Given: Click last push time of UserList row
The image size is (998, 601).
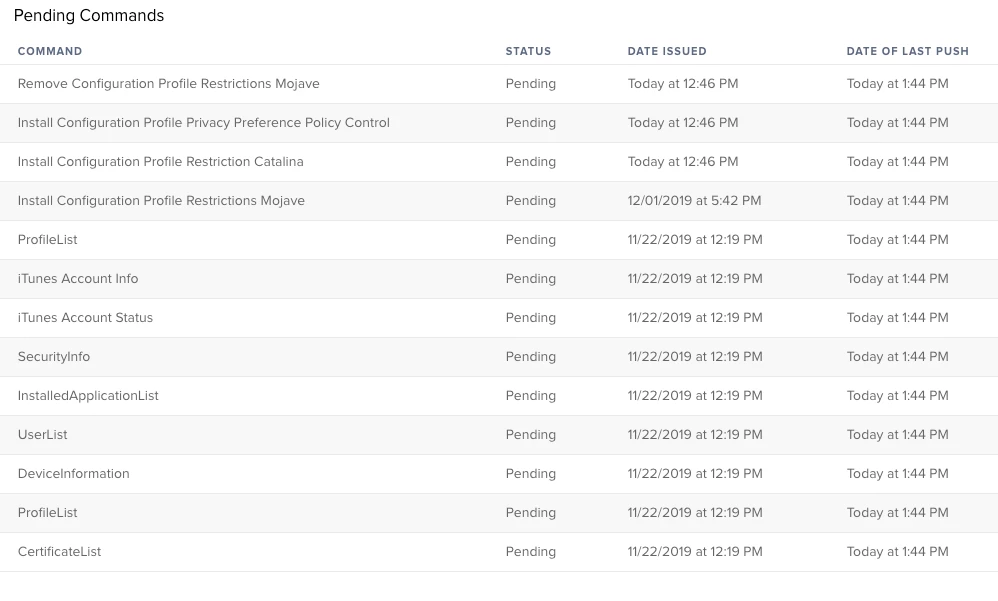Looking at the screenshot, I should [897, 435].
